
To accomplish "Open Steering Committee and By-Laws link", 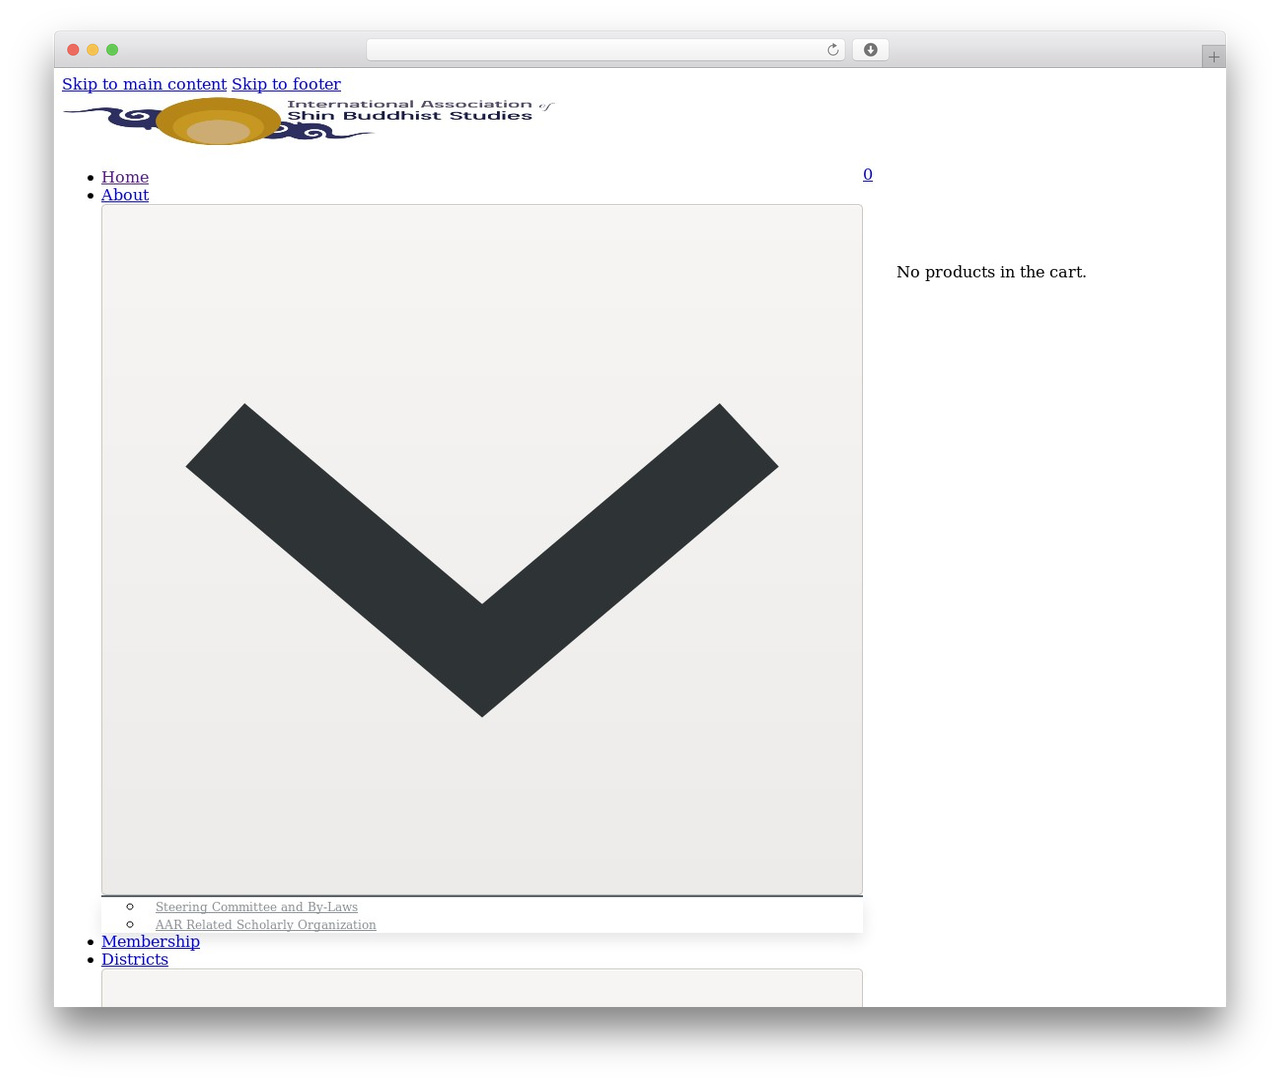I will (x=256, y=907).
